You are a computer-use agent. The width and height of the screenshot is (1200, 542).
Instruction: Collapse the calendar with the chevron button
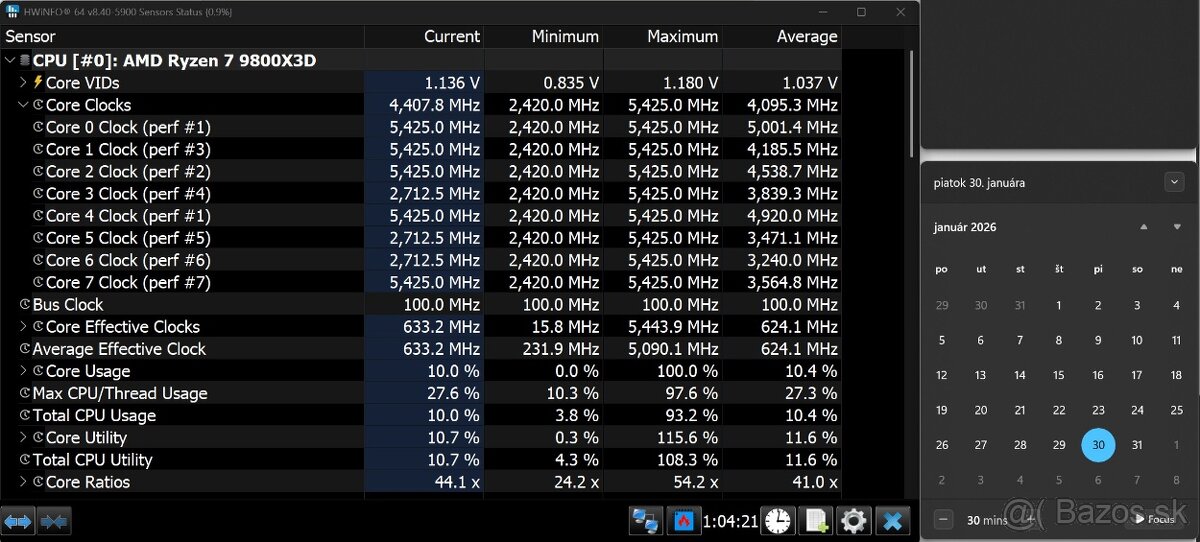[1174, 182]
